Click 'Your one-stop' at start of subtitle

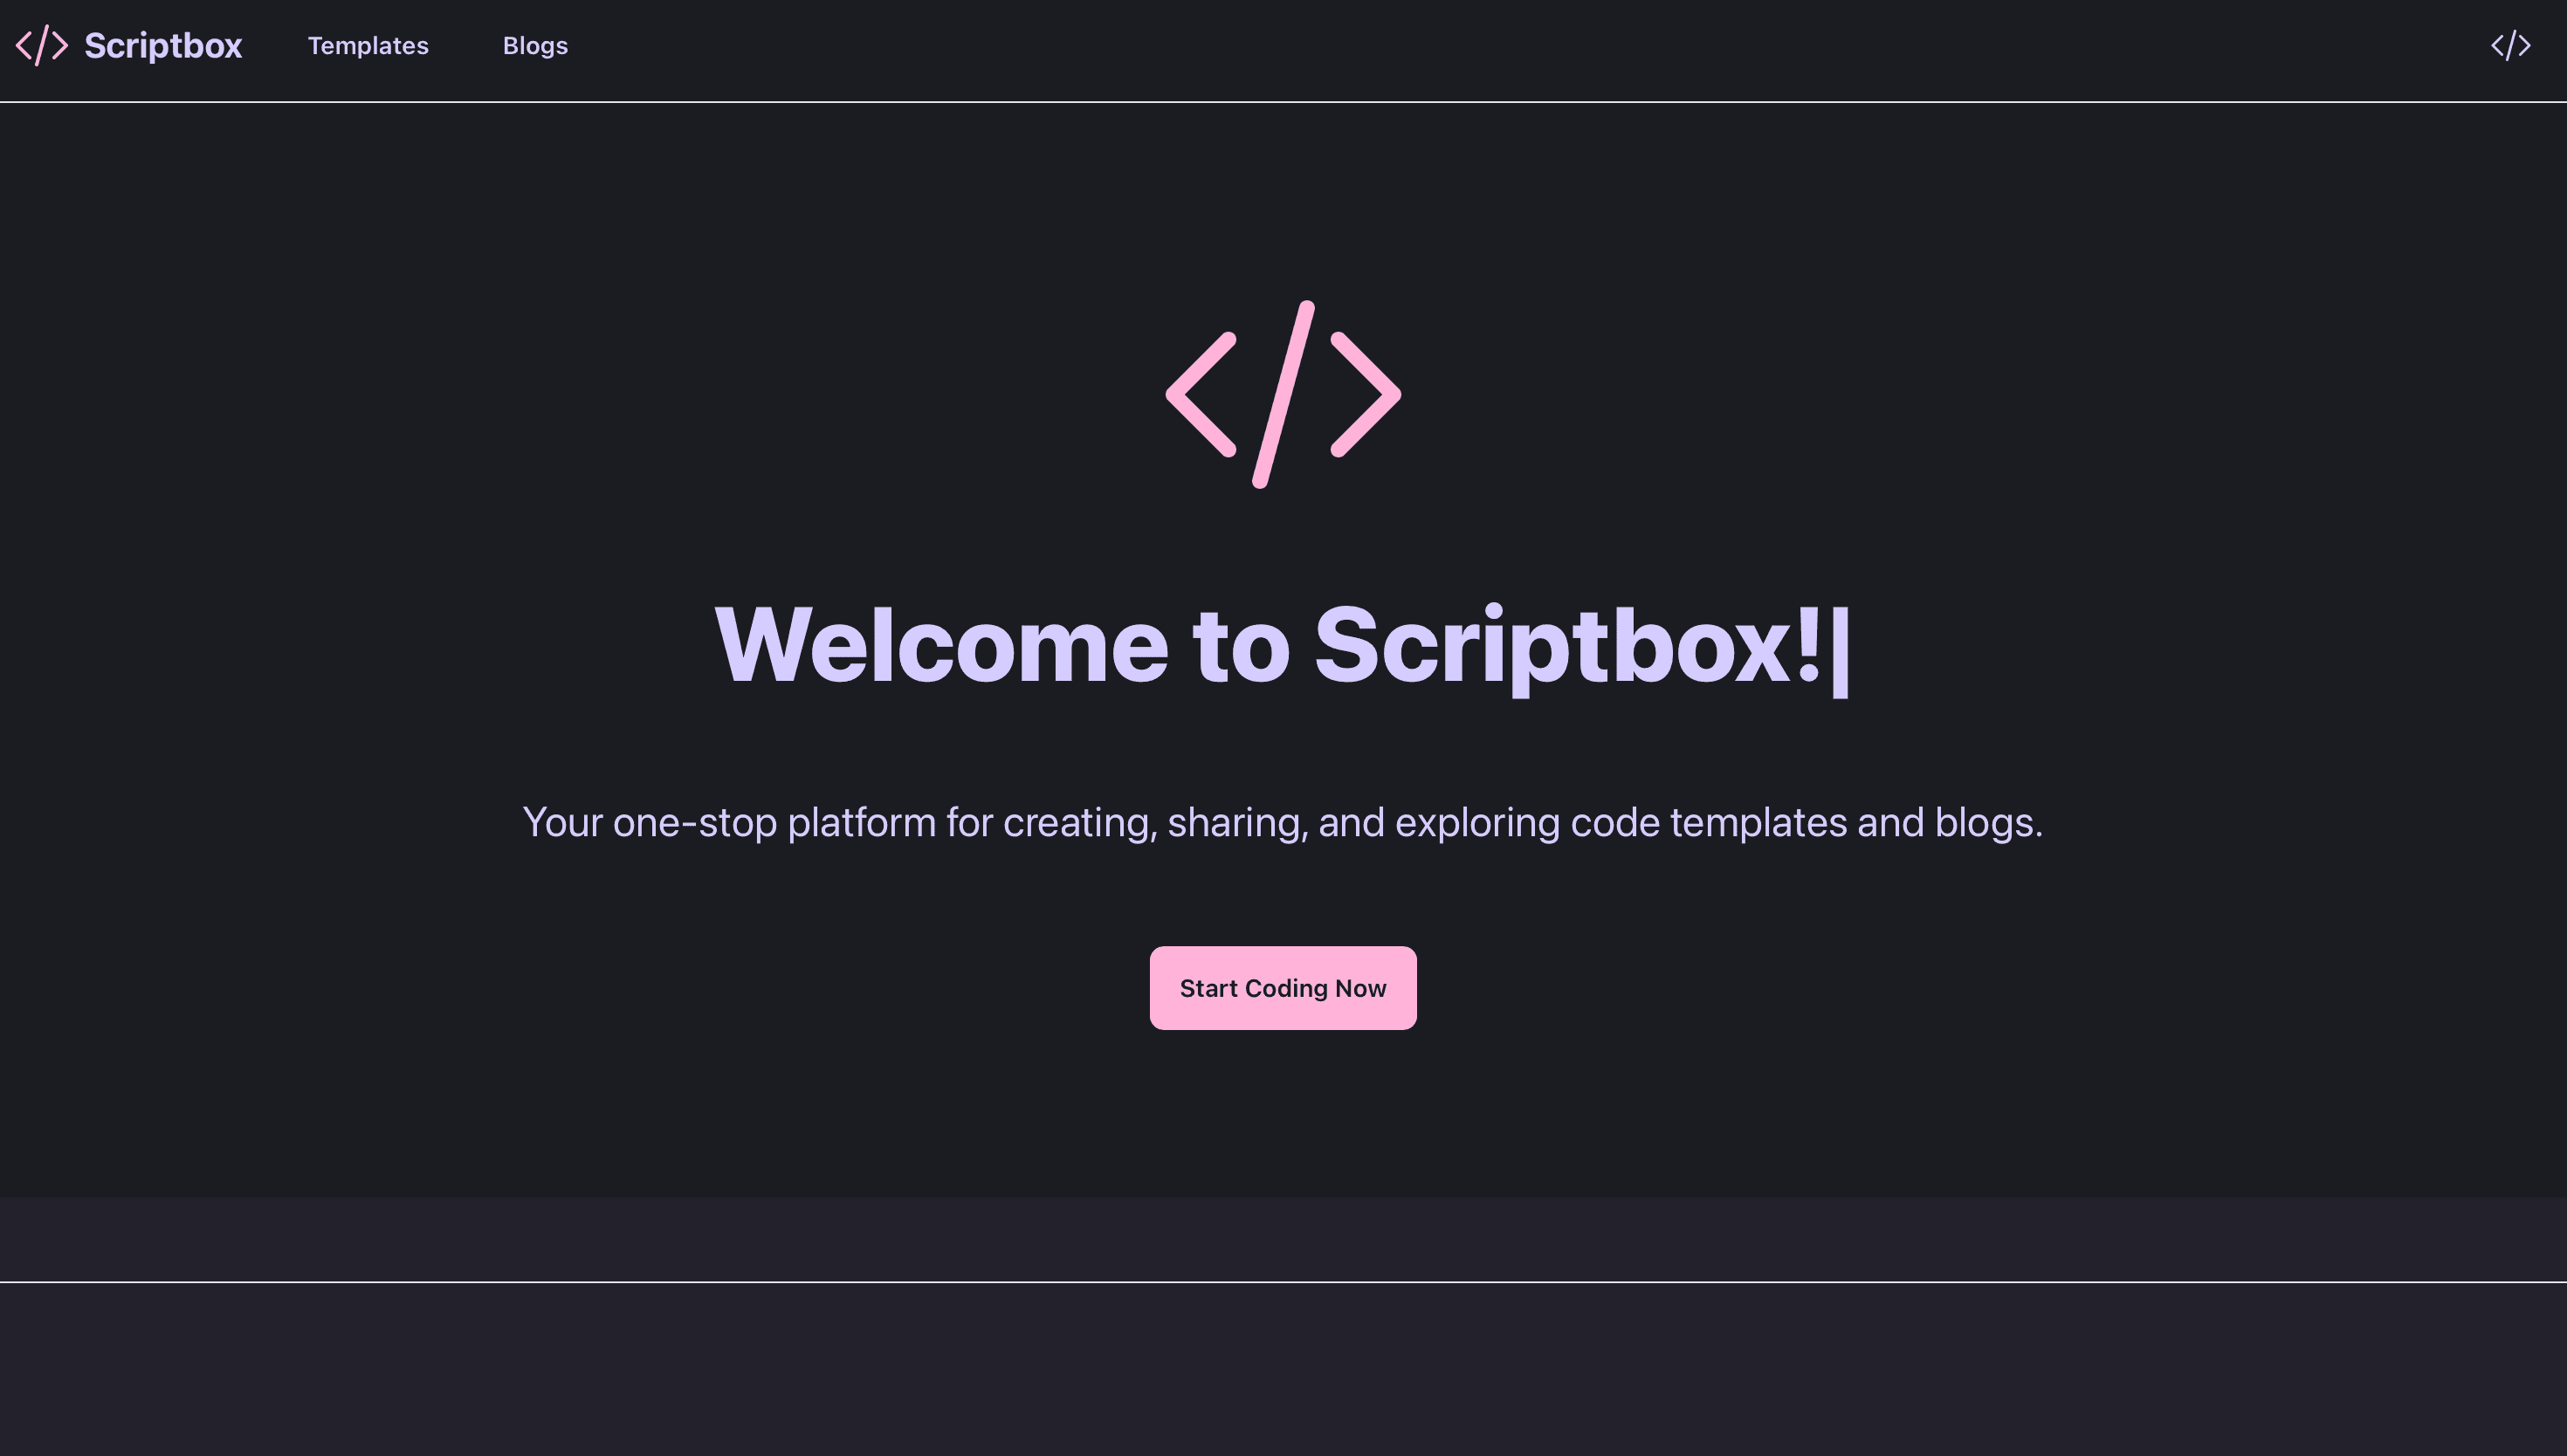(649, 822)
